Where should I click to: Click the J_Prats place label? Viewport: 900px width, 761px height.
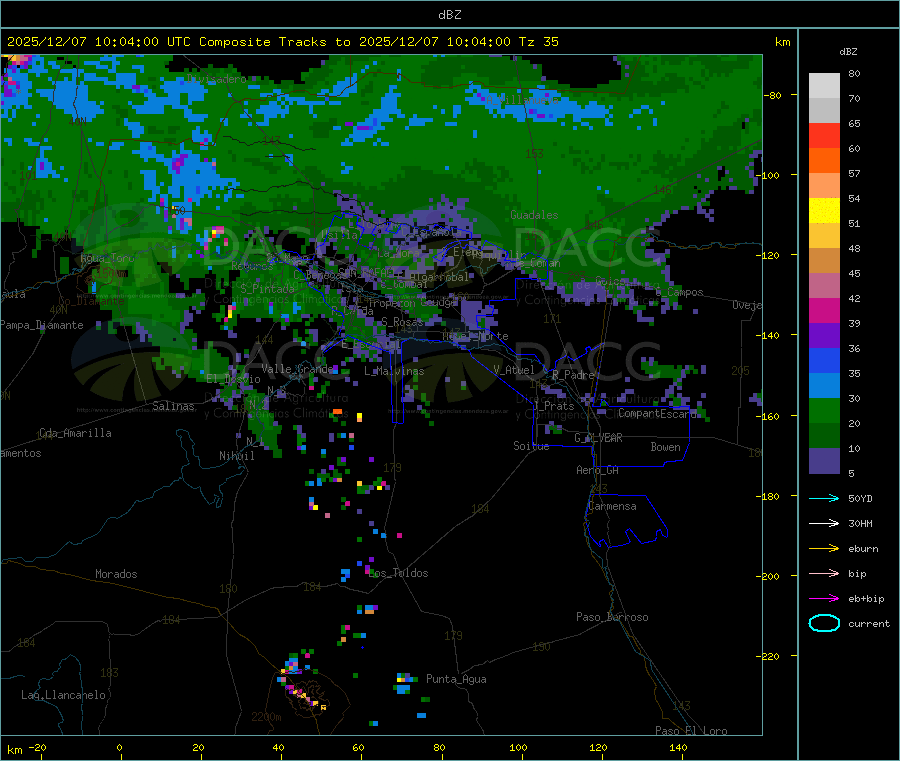(x=553, y=406)
